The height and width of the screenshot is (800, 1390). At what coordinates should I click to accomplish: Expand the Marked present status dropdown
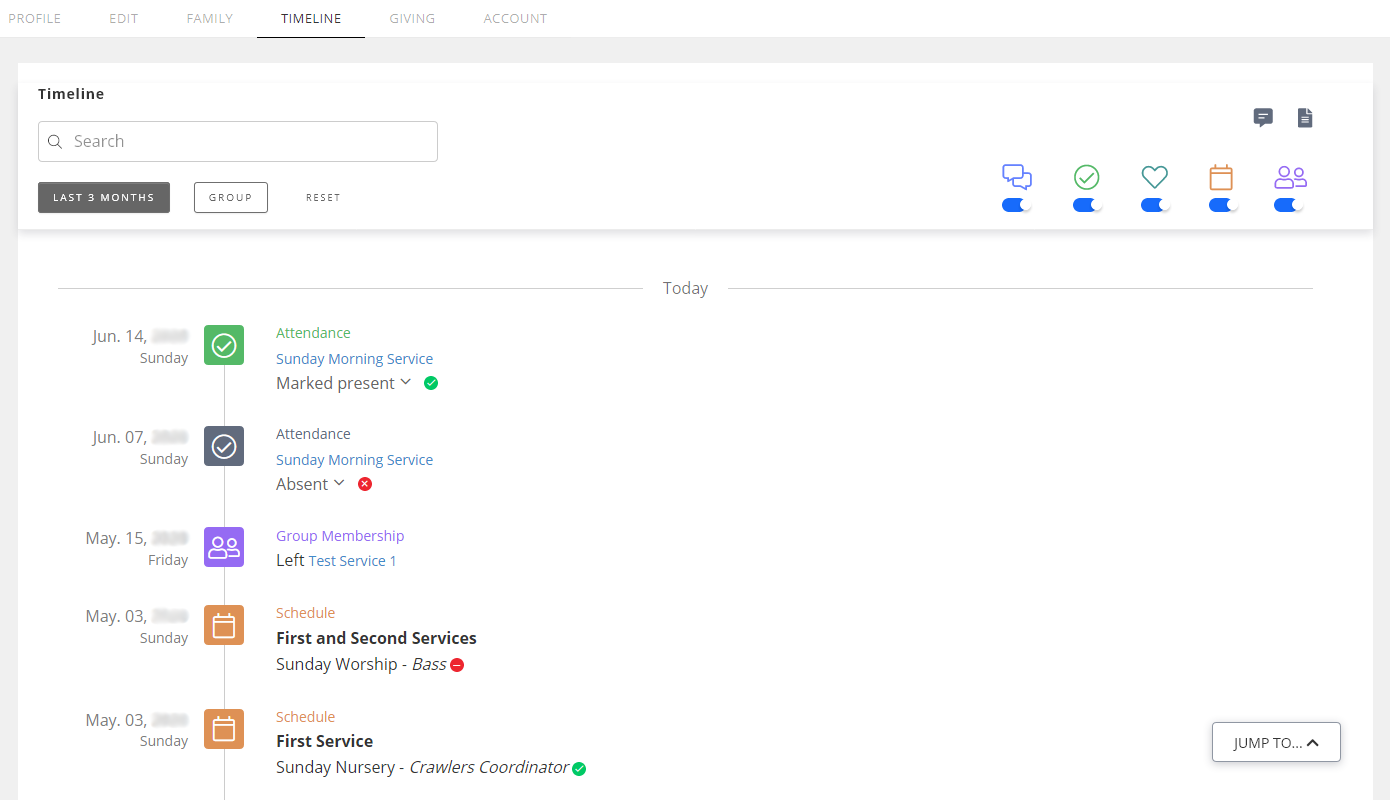[405, 382]
